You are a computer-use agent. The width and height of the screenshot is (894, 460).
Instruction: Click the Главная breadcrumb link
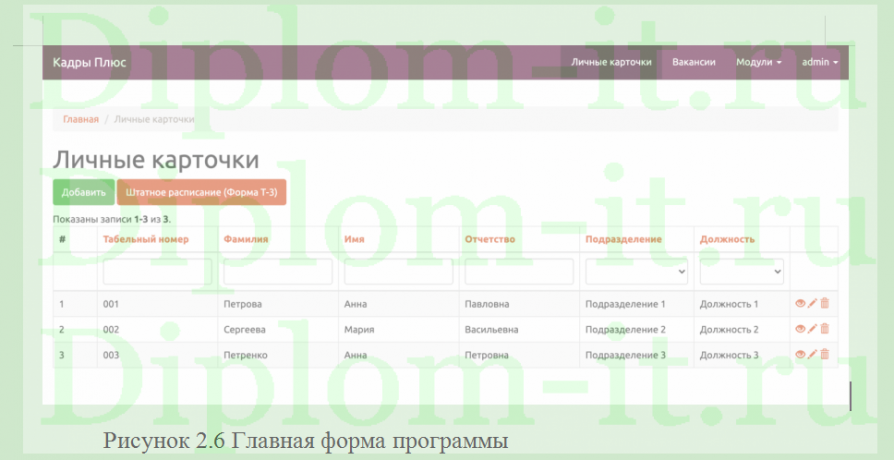coord(80,119)
